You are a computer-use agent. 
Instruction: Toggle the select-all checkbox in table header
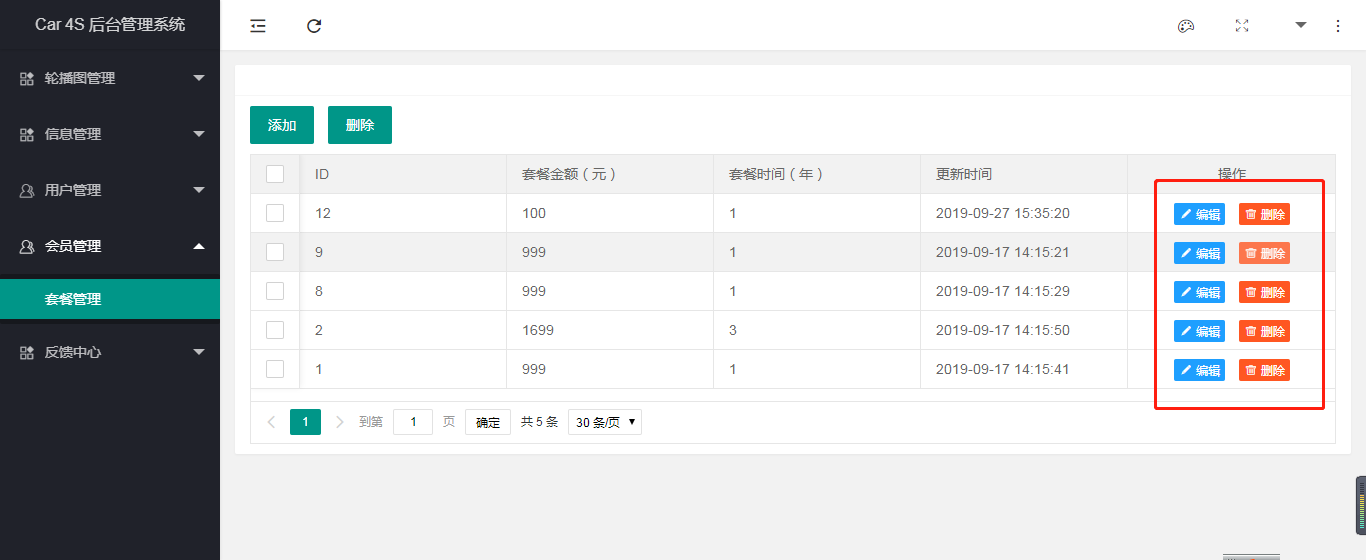275,174
